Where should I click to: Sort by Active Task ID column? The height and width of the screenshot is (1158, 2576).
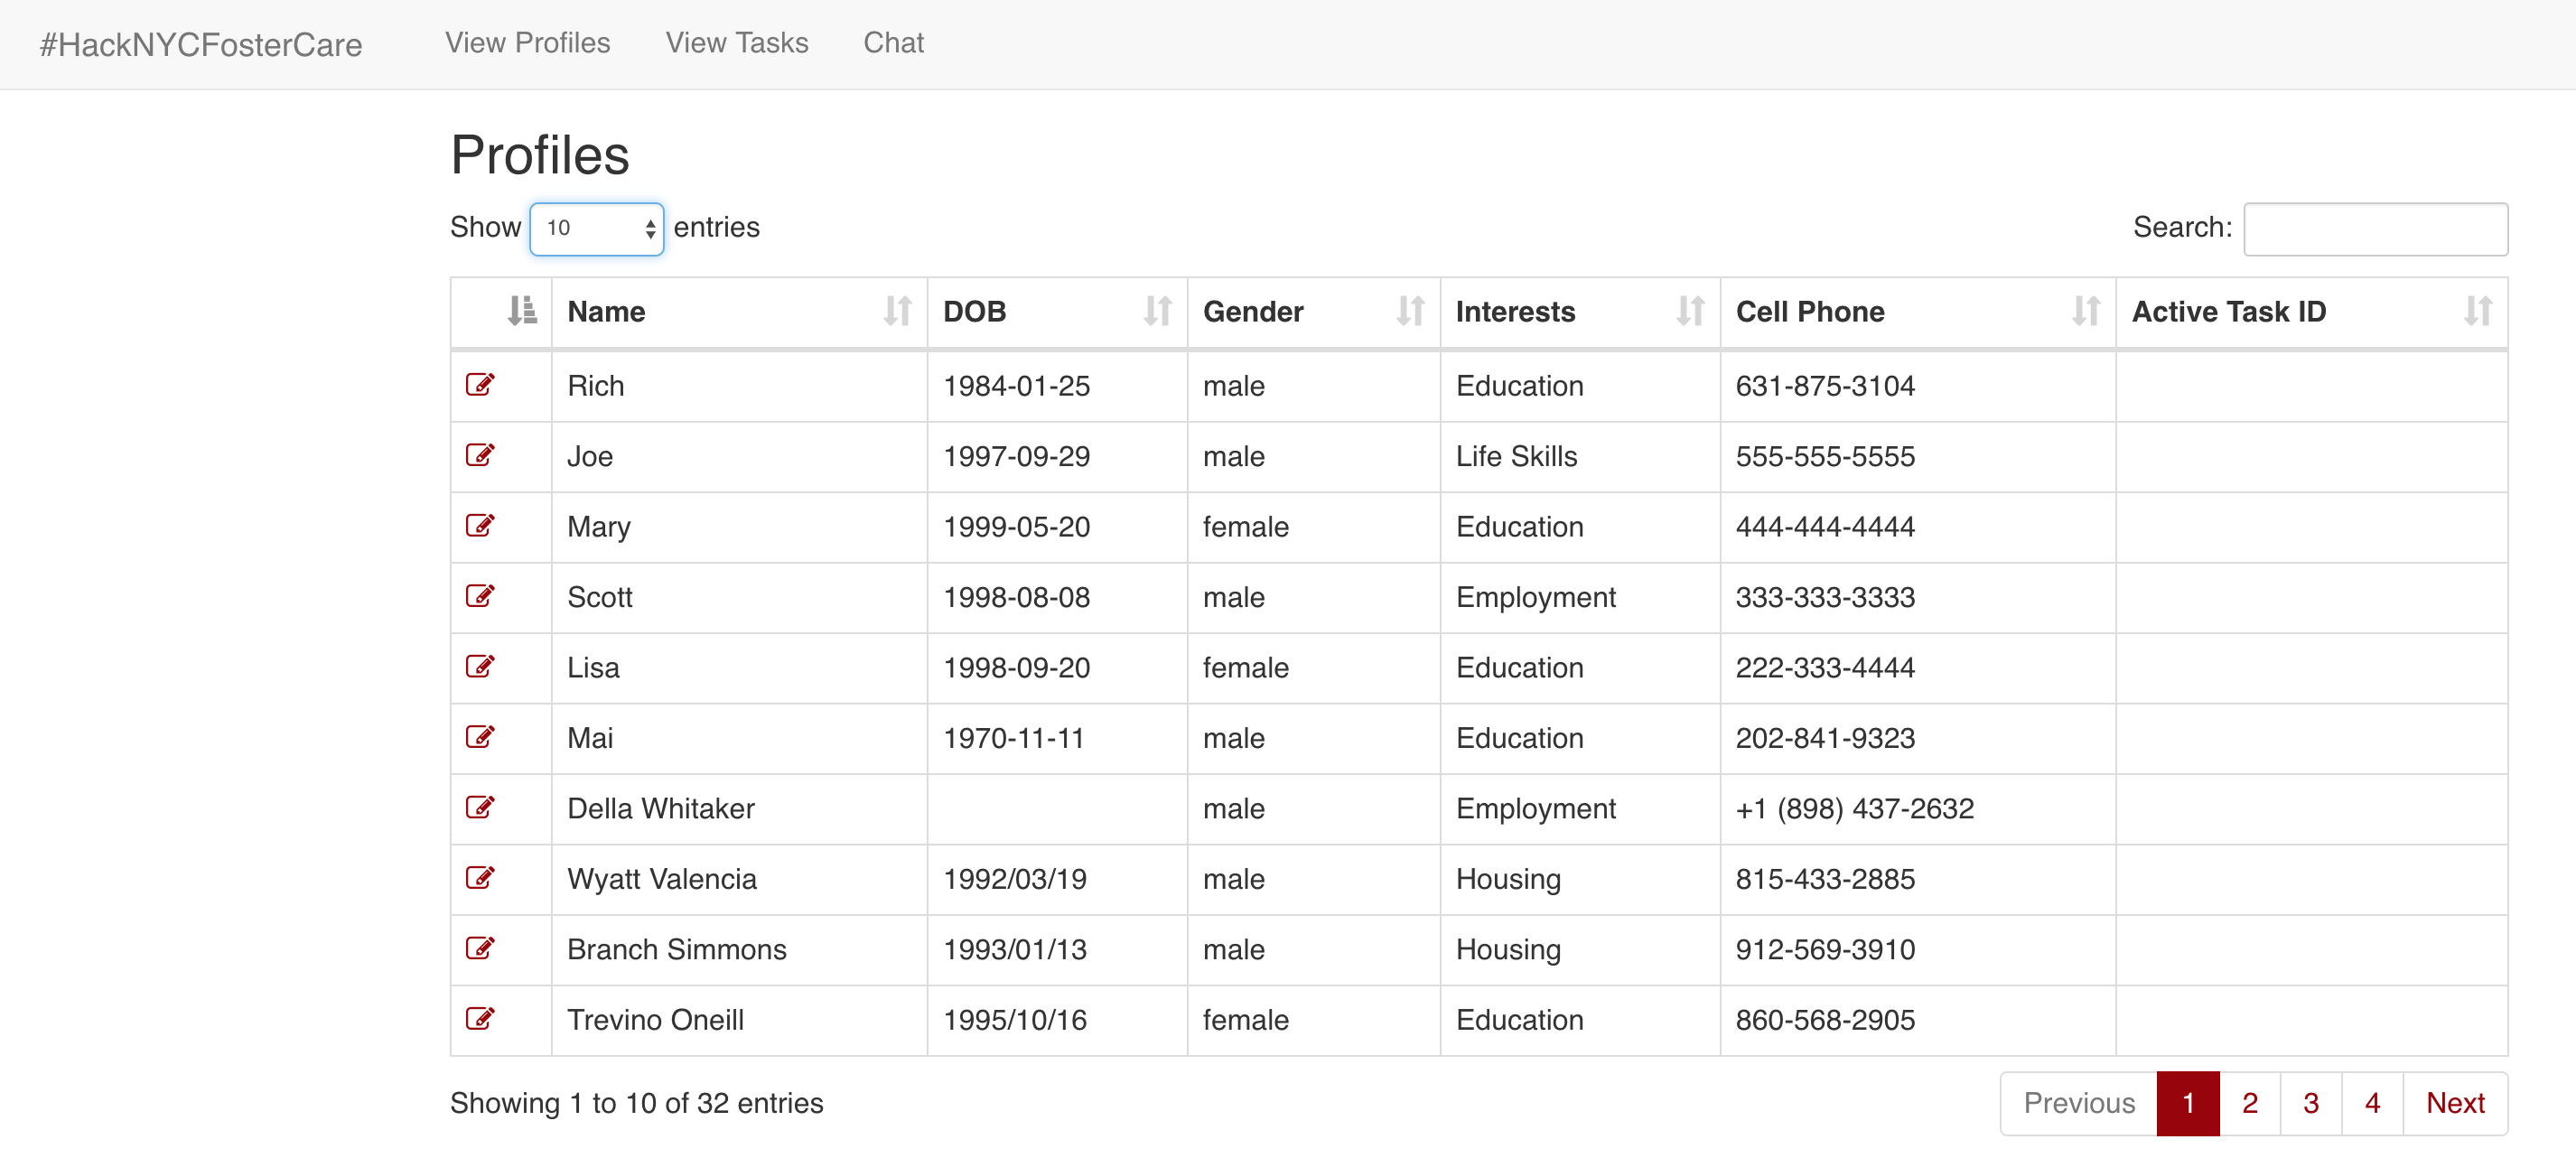[x=2310, y=312]
